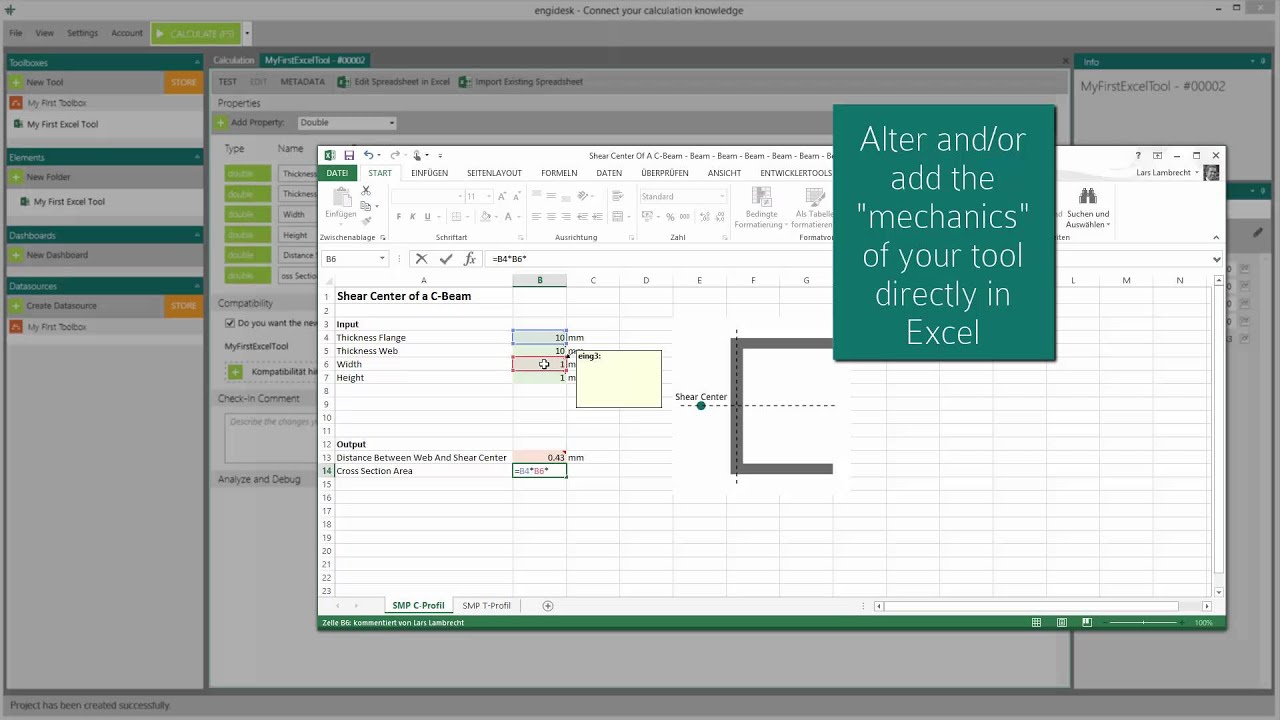Align cell text left

tap(536, 217)
